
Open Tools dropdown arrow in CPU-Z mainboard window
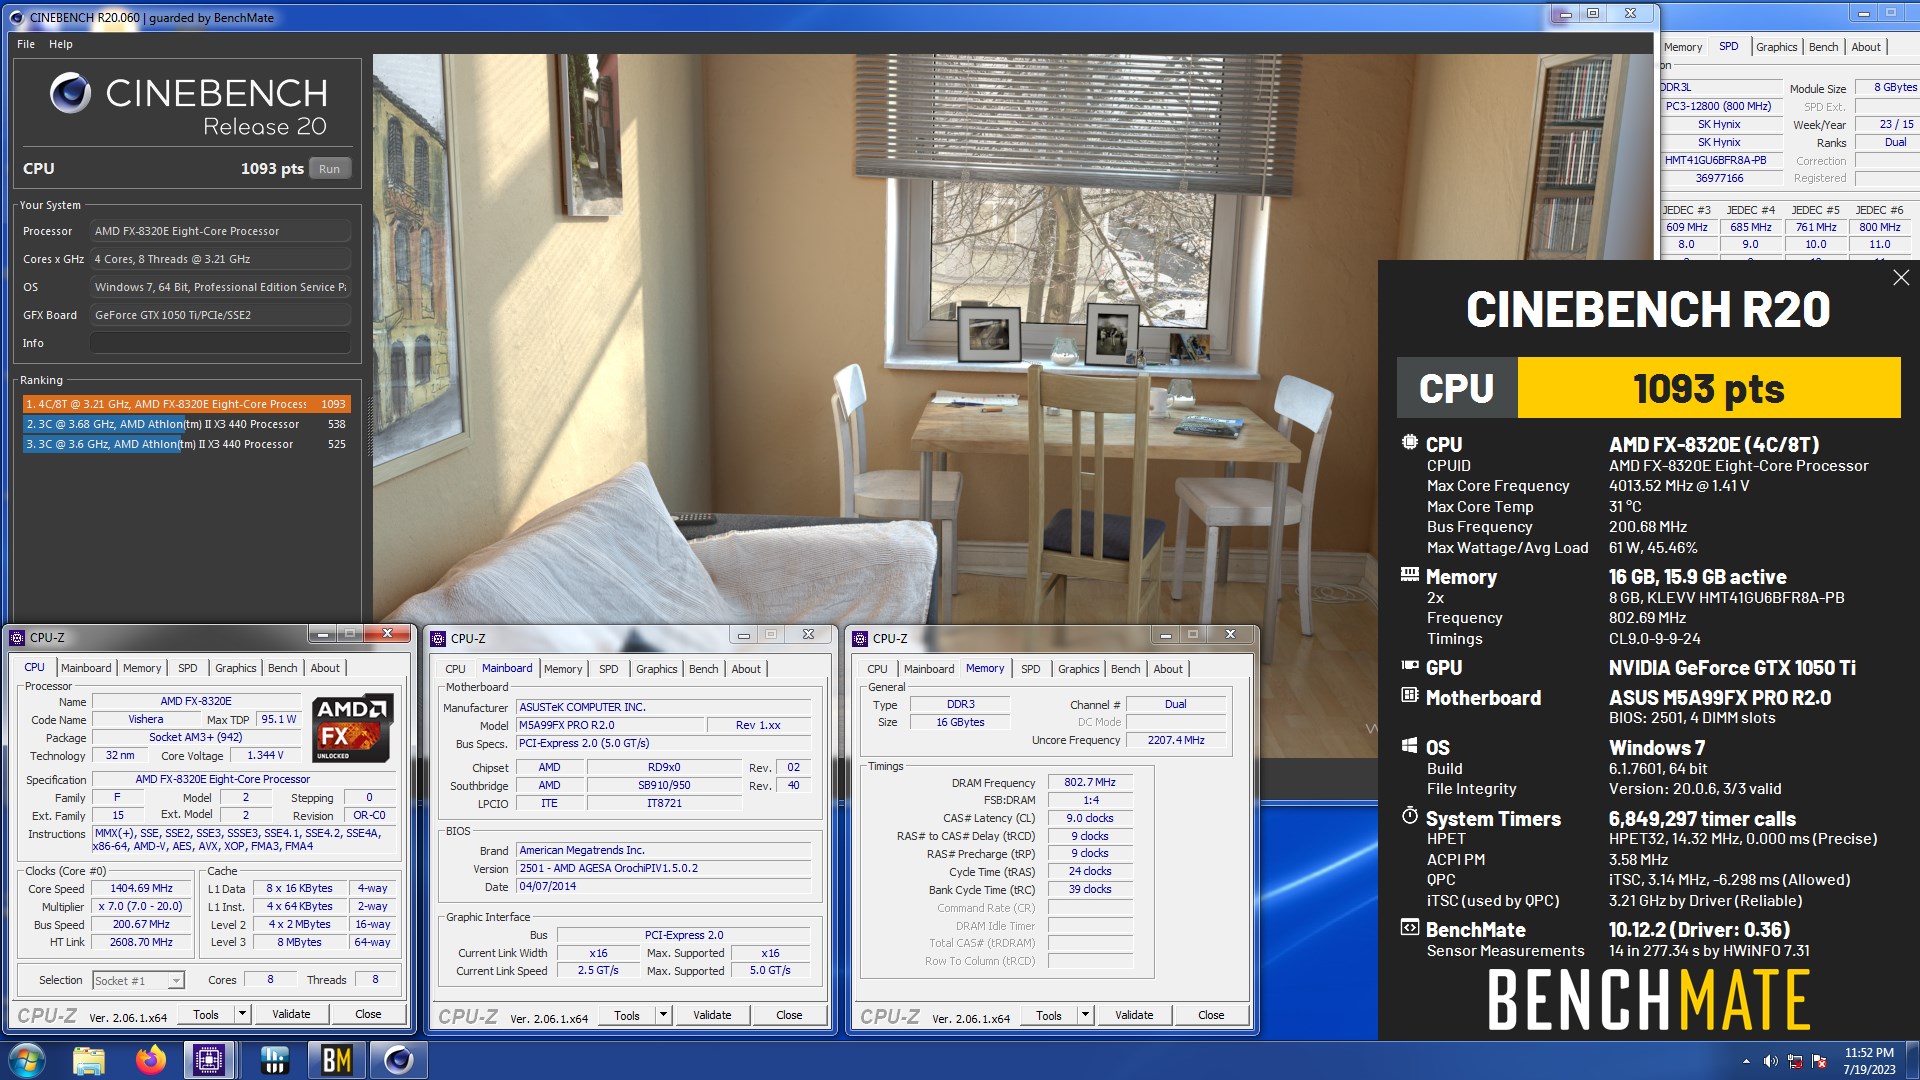pos(662,1015)
